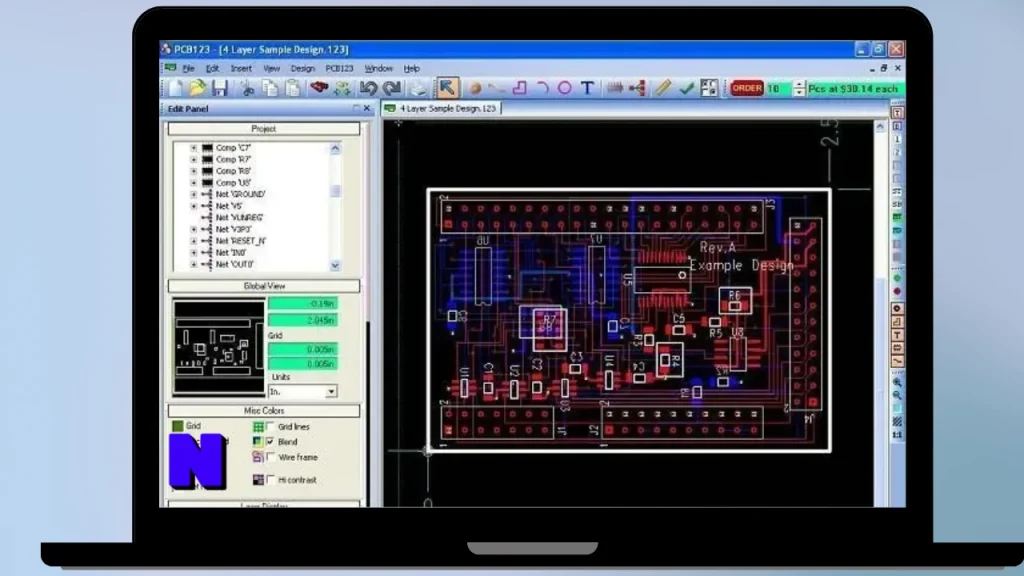Toggle the Grid lines checkbox
The width and height of the screenshot is (1024, 576).
tap(271, 427)
